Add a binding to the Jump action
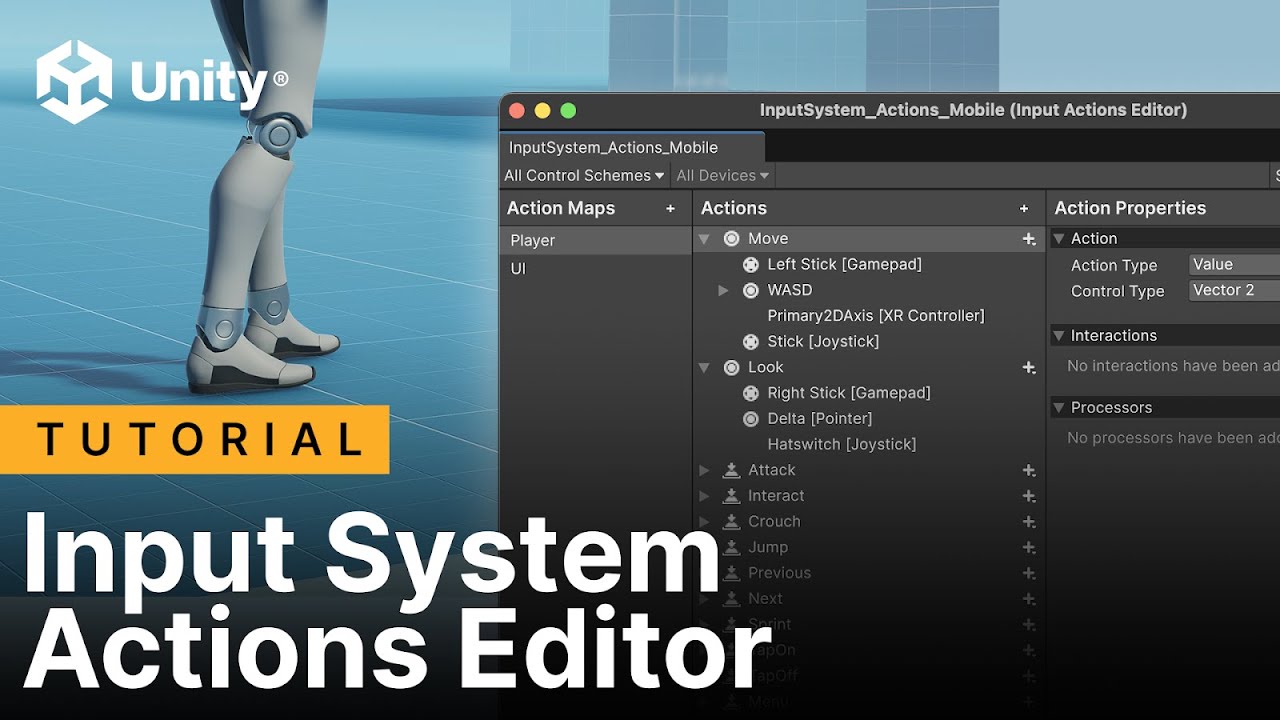This screenshot has height=720, width=1280. point(1028,547)
